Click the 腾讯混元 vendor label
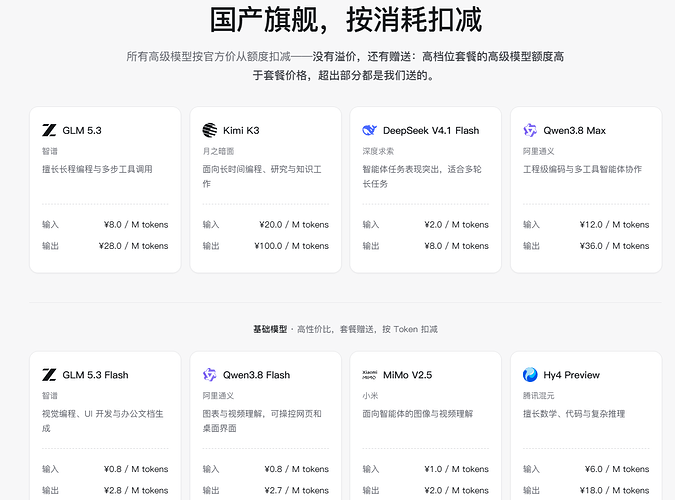The width and height of the screenshot is (675, 500). pos(539,395)
